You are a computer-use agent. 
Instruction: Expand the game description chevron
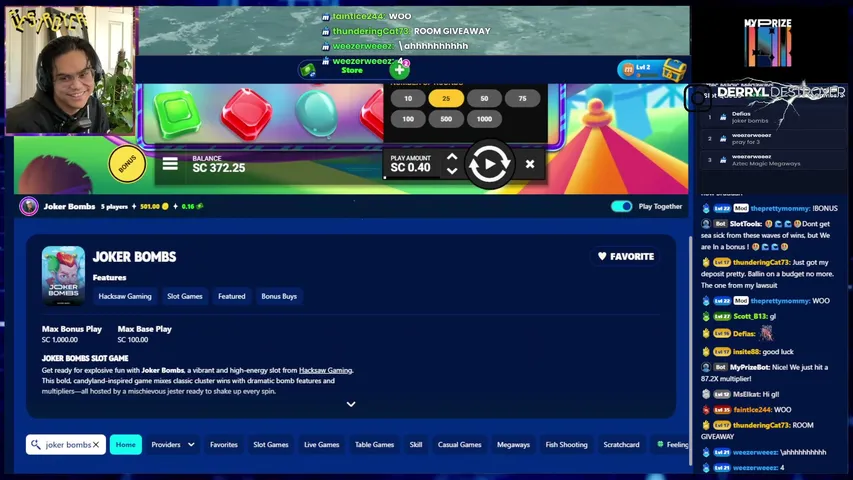coord(351,404)
